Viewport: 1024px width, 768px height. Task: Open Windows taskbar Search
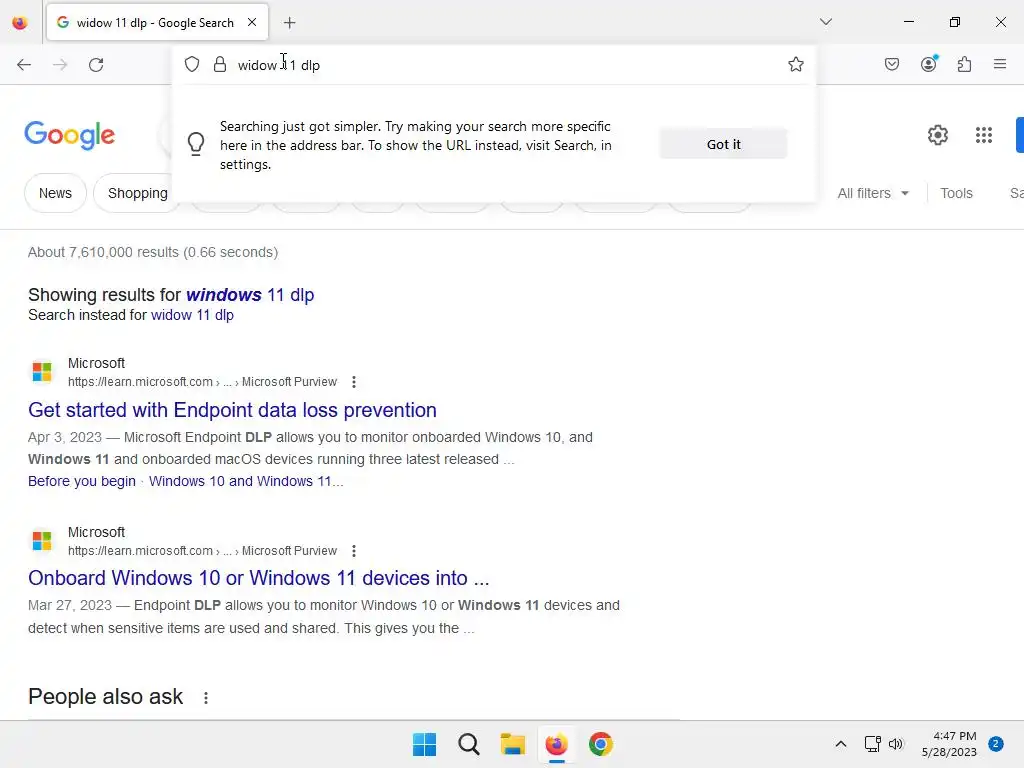(469, 744)
